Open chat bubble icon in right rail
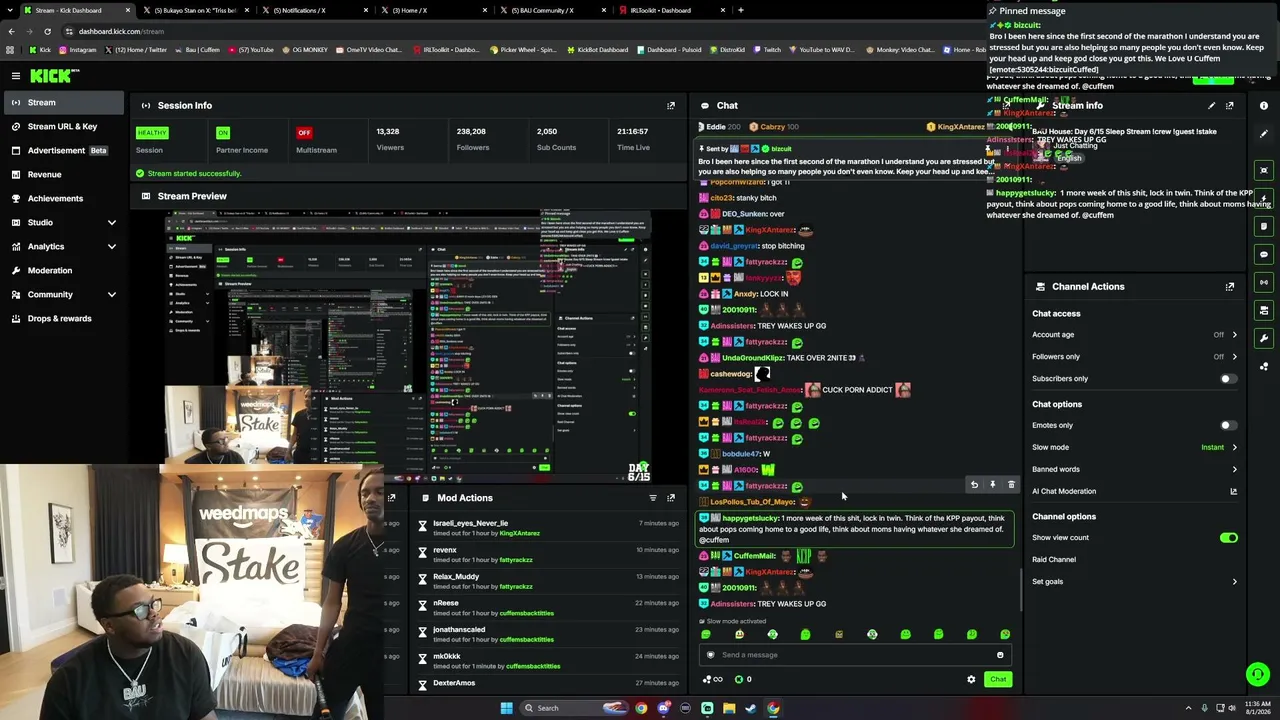1280x720 pixels. tap(1264, 254)
